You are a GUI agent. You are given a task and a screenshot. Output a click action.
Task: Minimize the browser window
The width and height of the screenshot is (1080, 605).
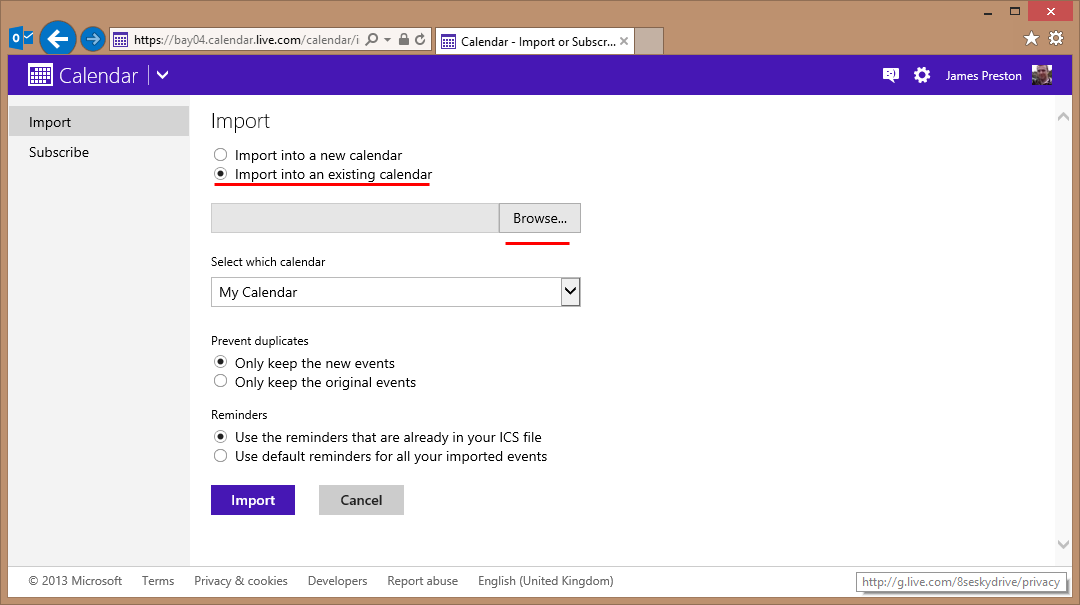coord(988,12)
